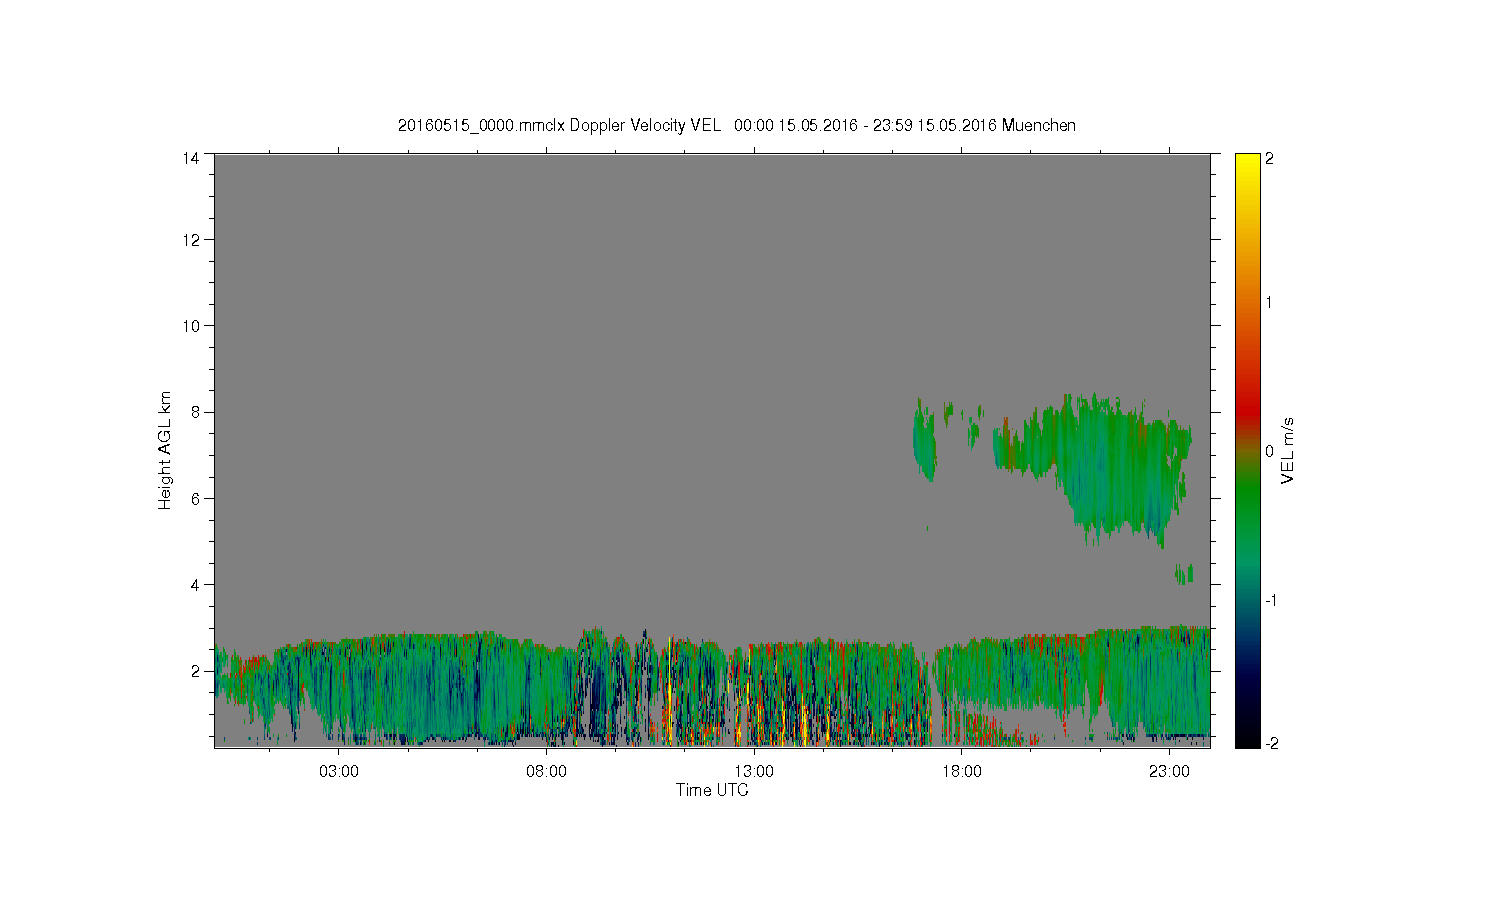The height and width of the screenshot is (900, 1500).
Task: Click the yellow top of the velocity colorbar
Action: coord(1247,165)
